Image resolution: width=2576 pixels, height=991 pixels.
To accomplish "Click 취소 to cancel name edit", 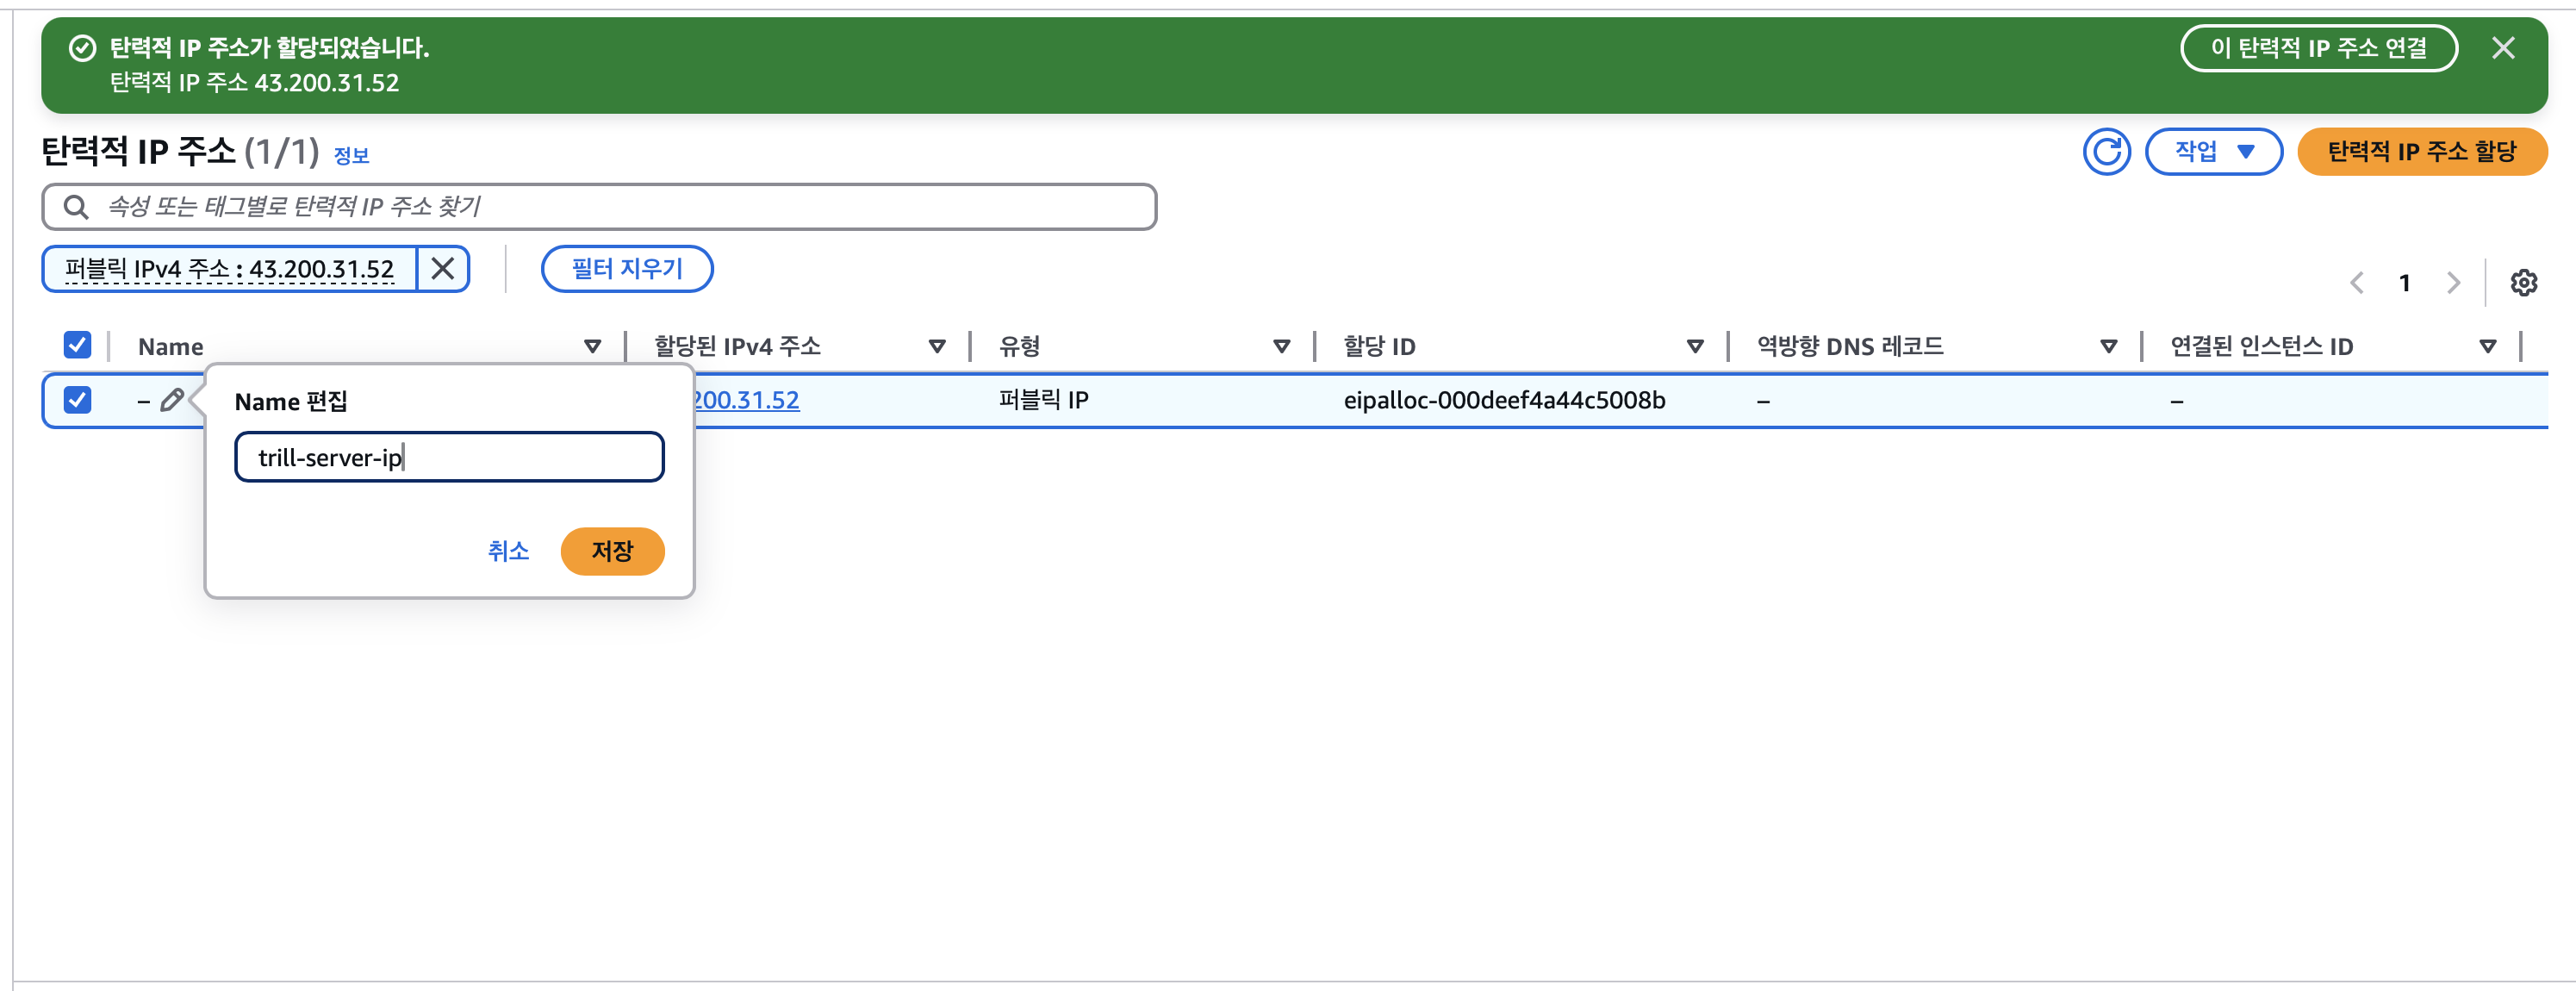I will coord(508,551).
